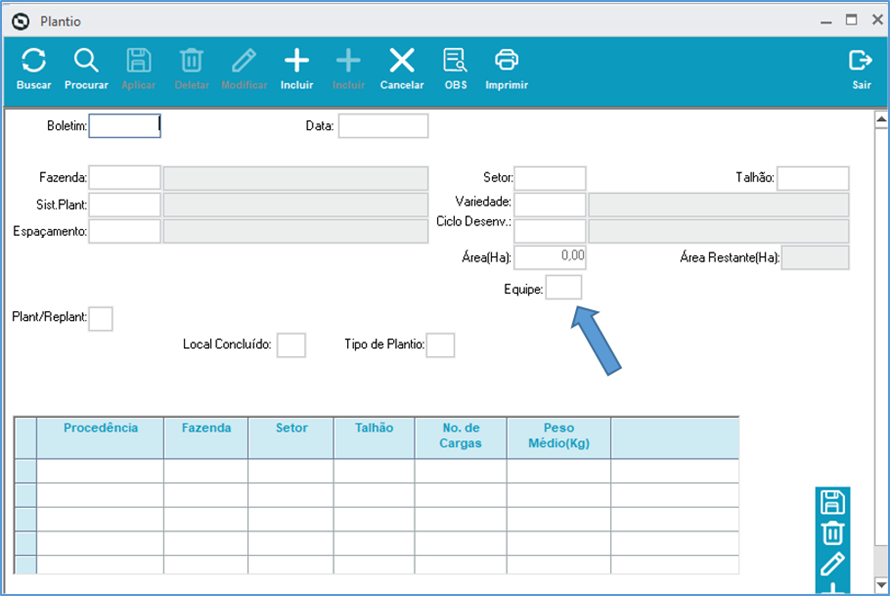Minimize the Plantio window
Viewport: 890px width, 596px height.
click(826, 22)
